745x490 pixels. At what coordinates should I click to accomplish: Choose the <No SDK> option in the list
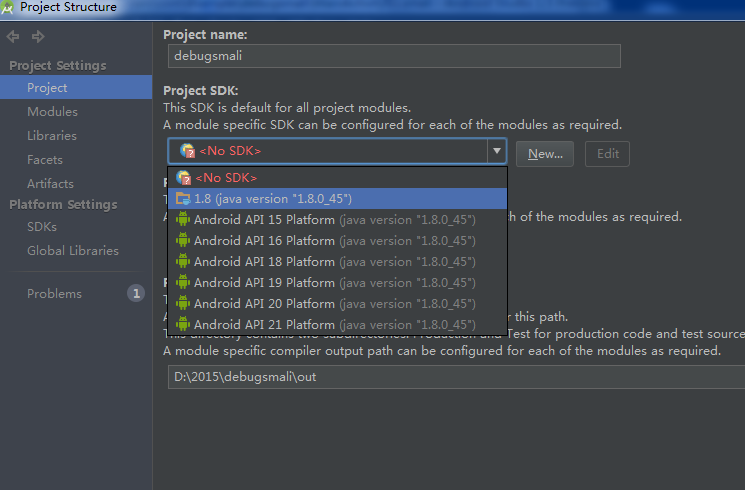pyautogui.click(x=337, y=177)
